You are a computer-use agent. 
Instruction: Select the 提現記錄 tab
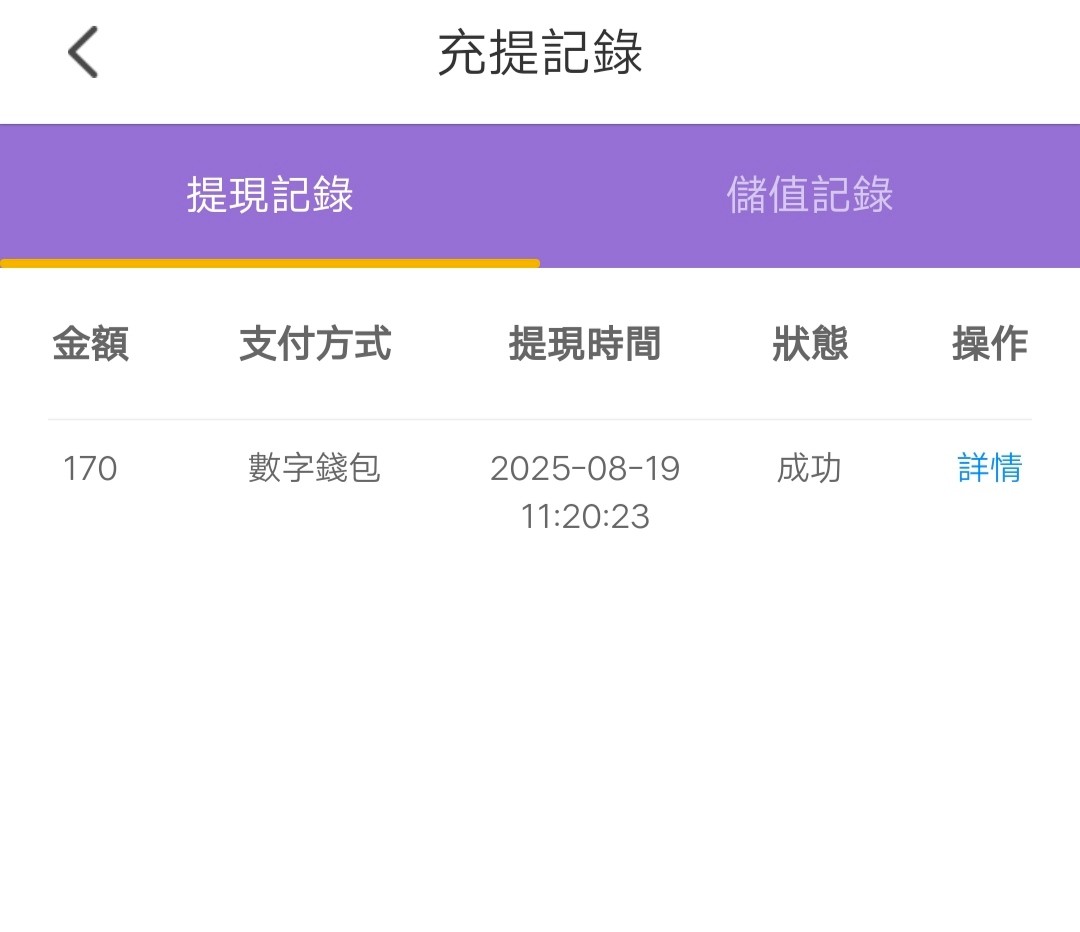tap(270, 194)
